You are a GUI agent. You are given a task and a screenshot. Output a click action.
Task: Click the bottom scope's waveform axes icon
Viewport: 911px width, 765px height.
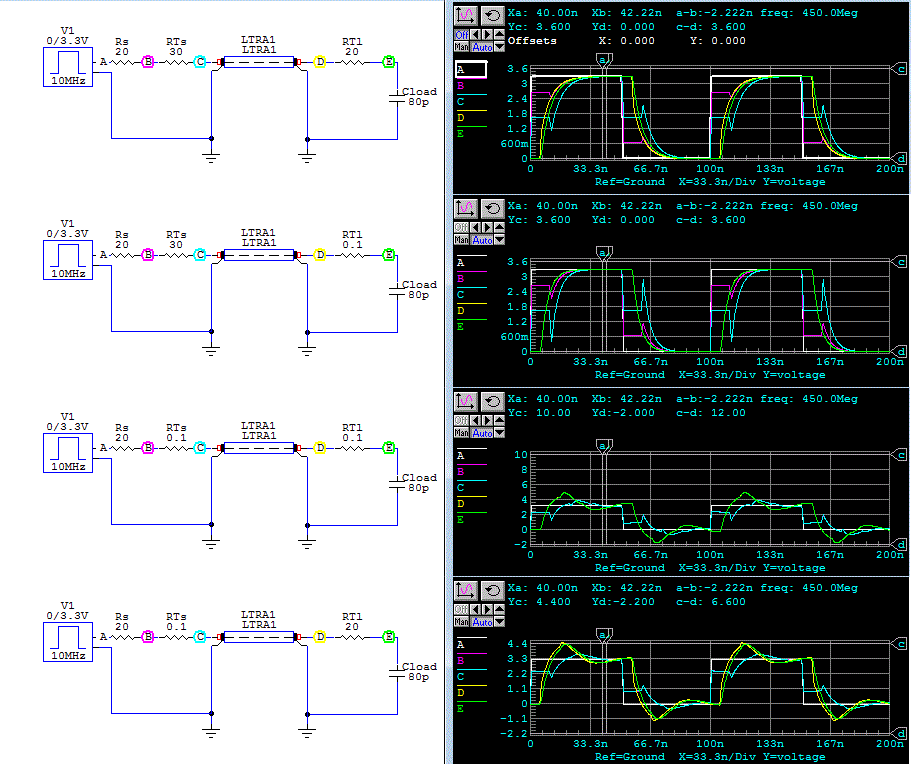pos(465,590)
